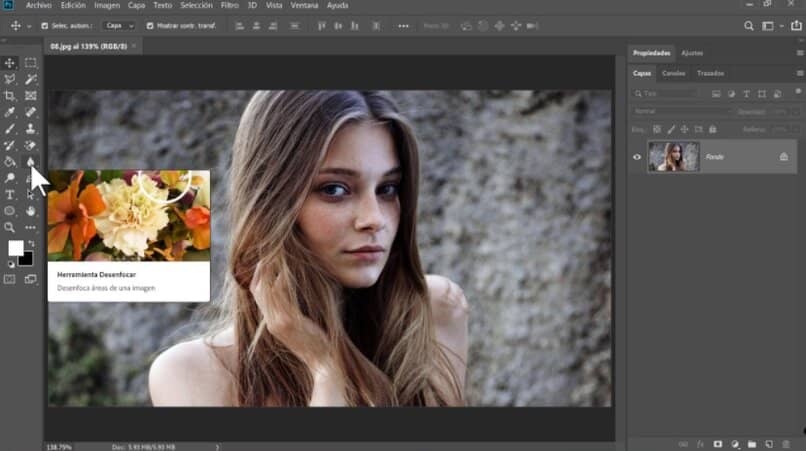Screen dimensions: 806x451
Task: Open the workspace switcher dropdown
Action: pos(771,26)
